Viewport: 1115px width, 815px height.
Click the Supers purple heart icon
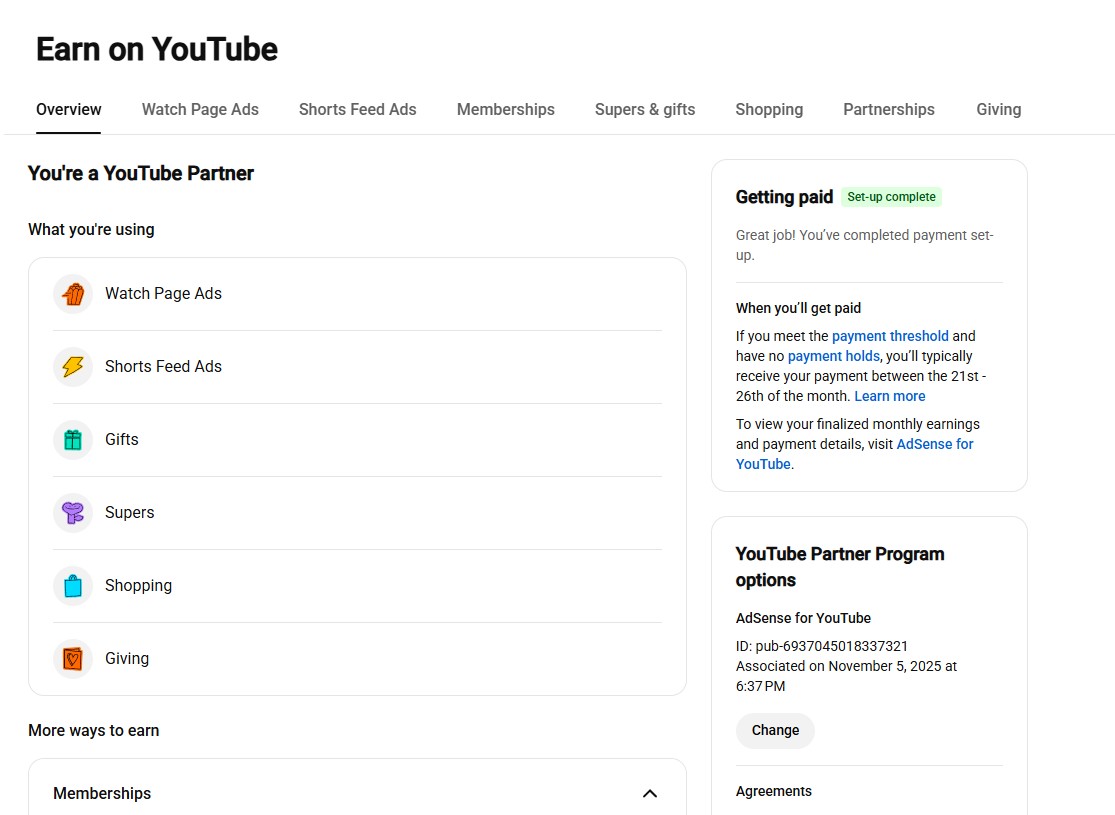click(x=73, y=513)
